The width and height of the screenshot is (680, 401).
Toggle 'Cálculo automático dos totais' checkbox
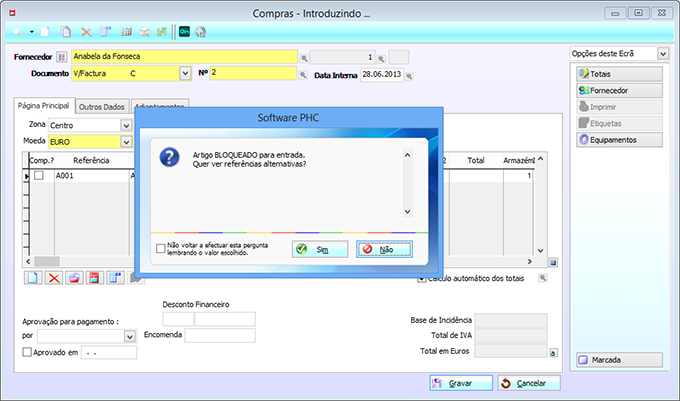click(x=421, y=279)
